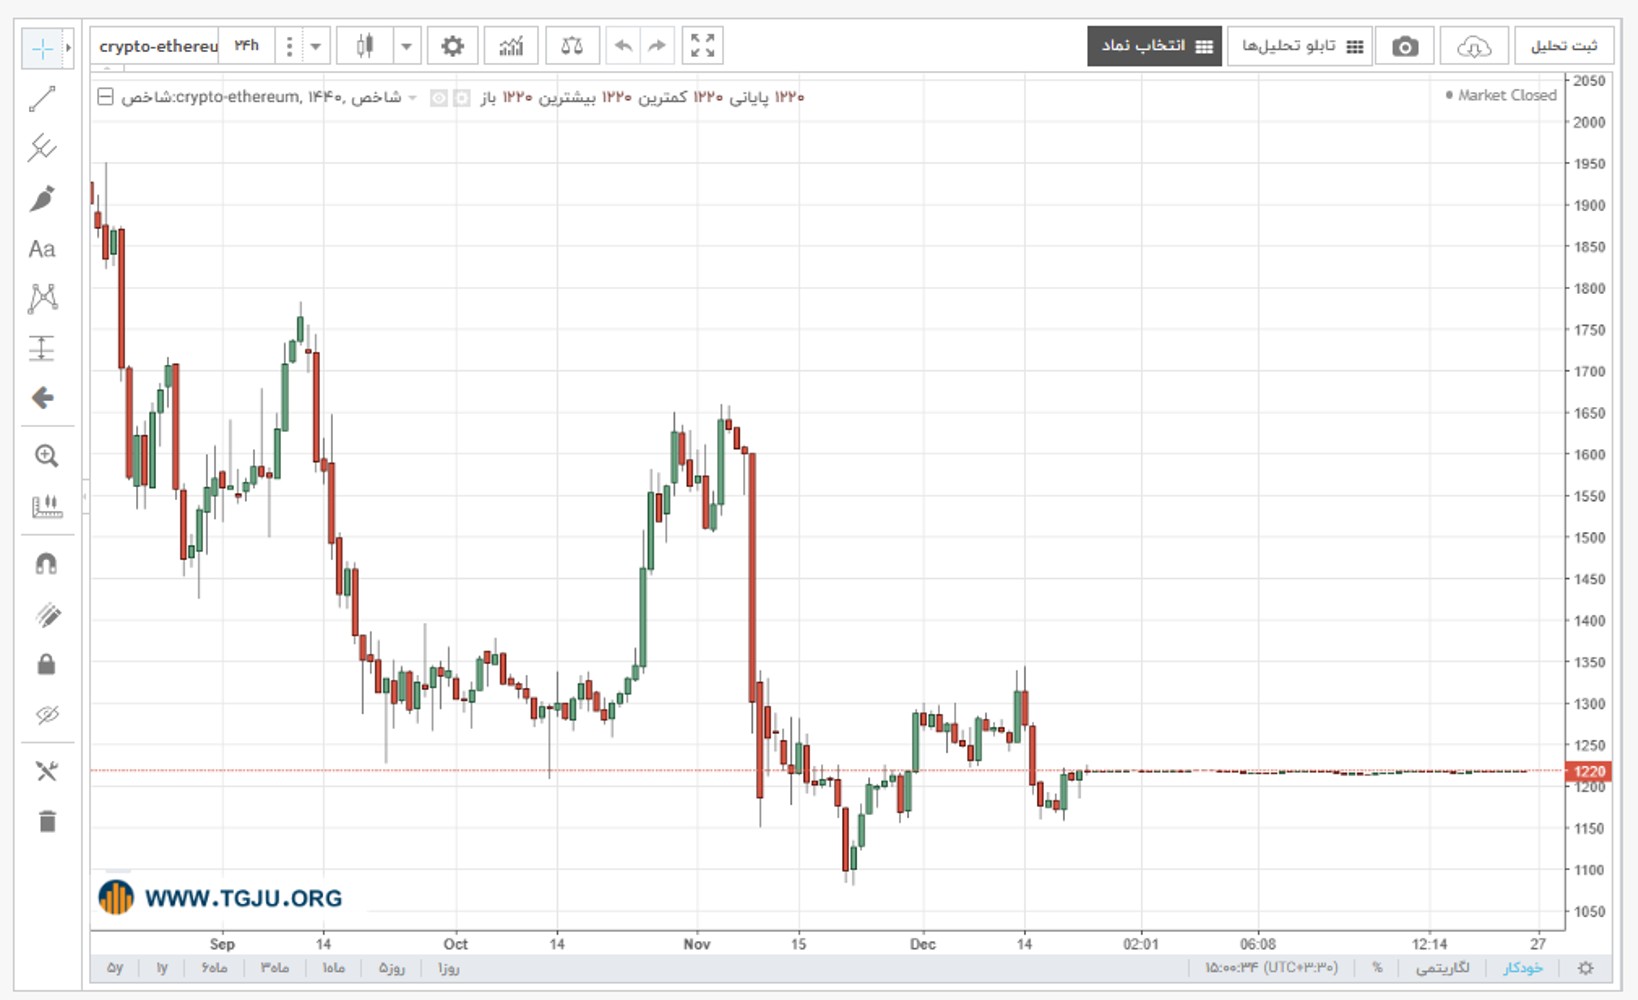Select the trend line drawing tool
Viewport: 1638px width, 1000px height.
42,98
